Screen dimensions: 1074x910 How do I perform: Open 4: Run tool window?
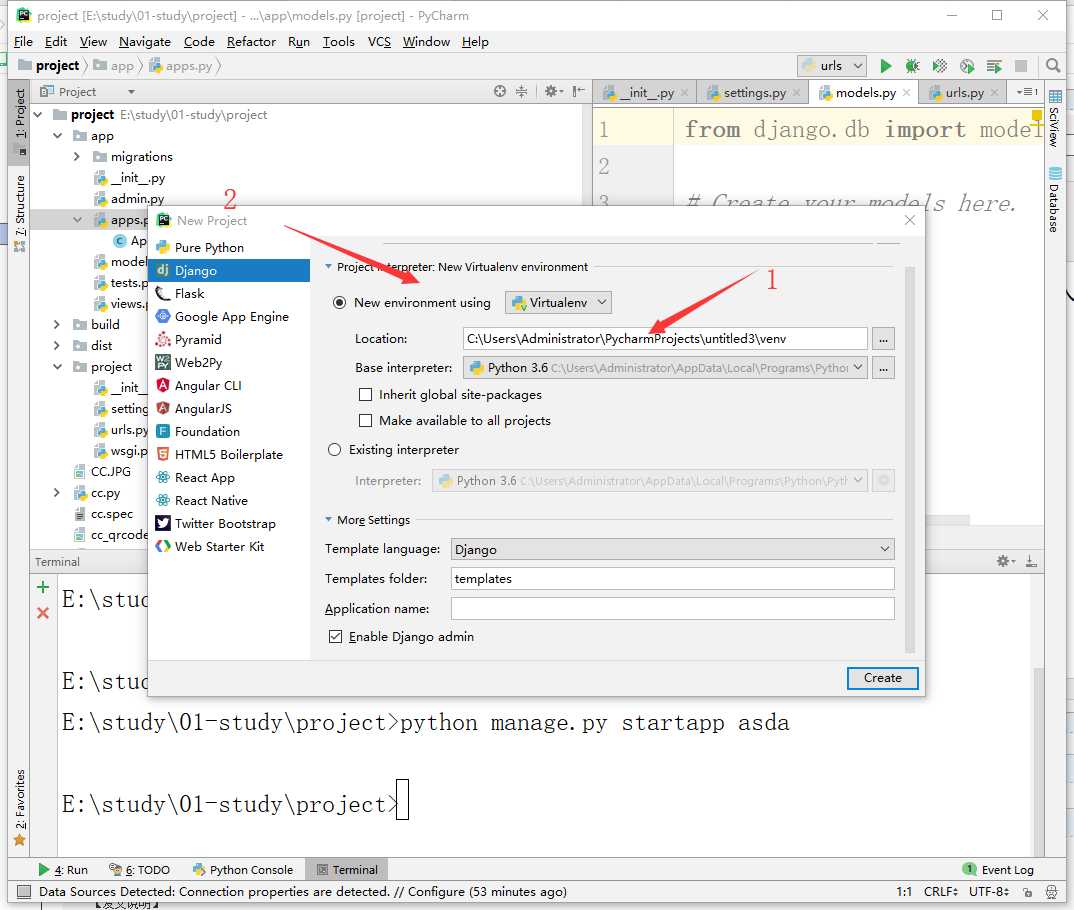(63, 870)
